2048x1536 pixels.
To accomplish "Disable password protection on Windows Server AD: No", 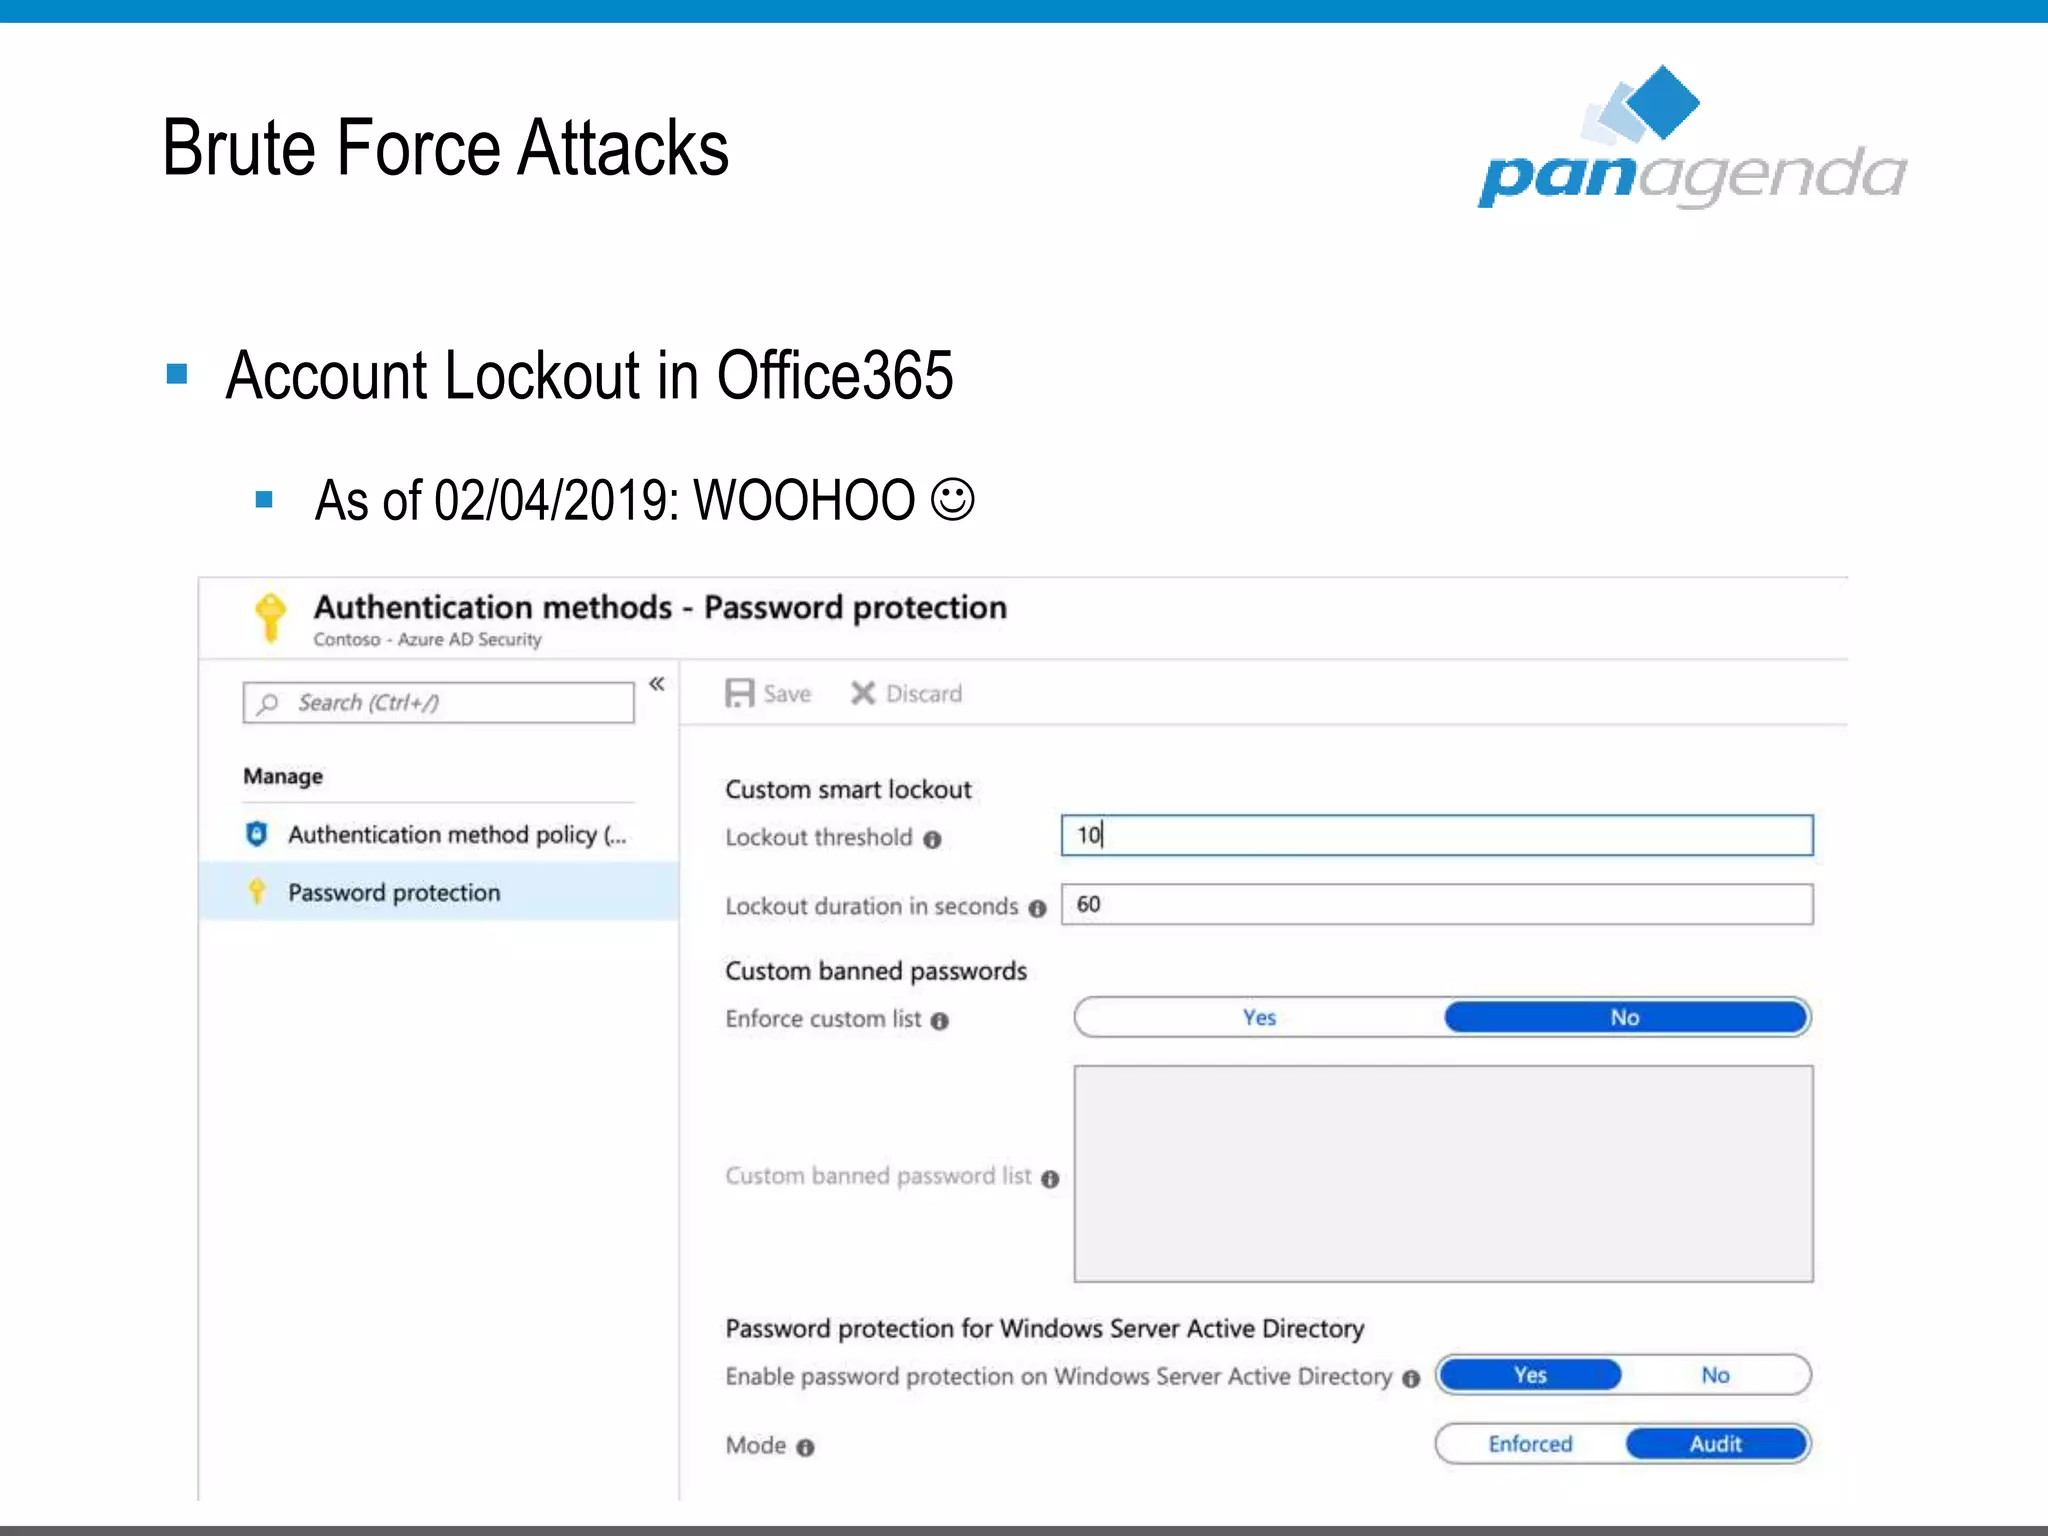I will [x=1716, y=1375].
